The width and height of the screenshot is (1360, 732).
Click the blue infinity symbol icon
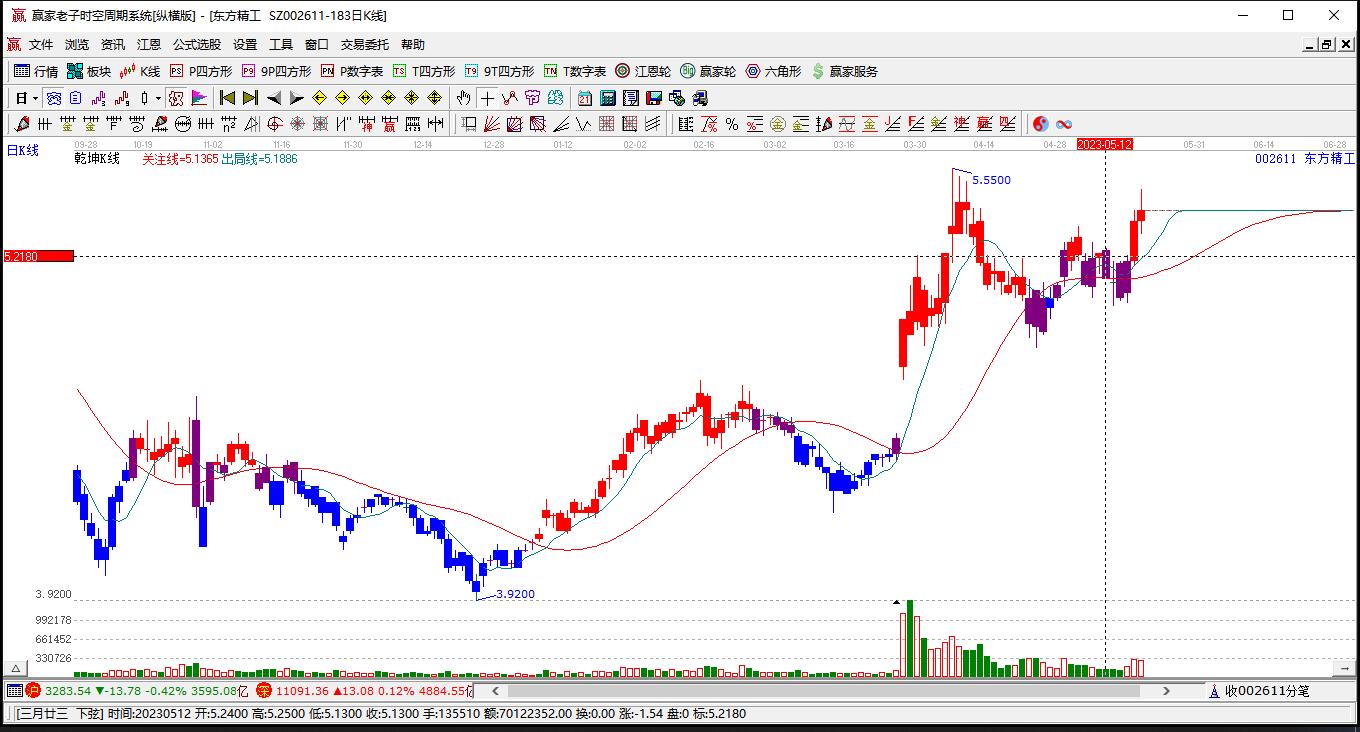[1063, 124]
